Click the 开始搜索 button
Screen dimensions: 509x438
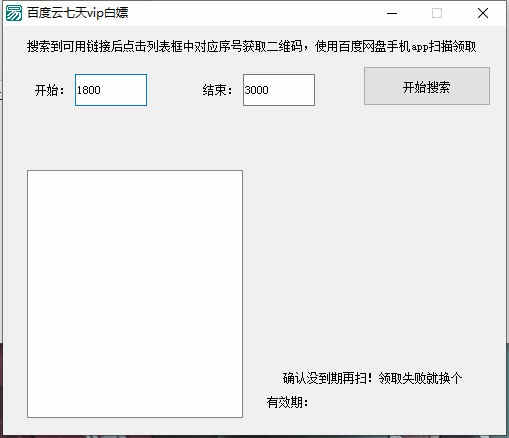click(x=427, y=86)
